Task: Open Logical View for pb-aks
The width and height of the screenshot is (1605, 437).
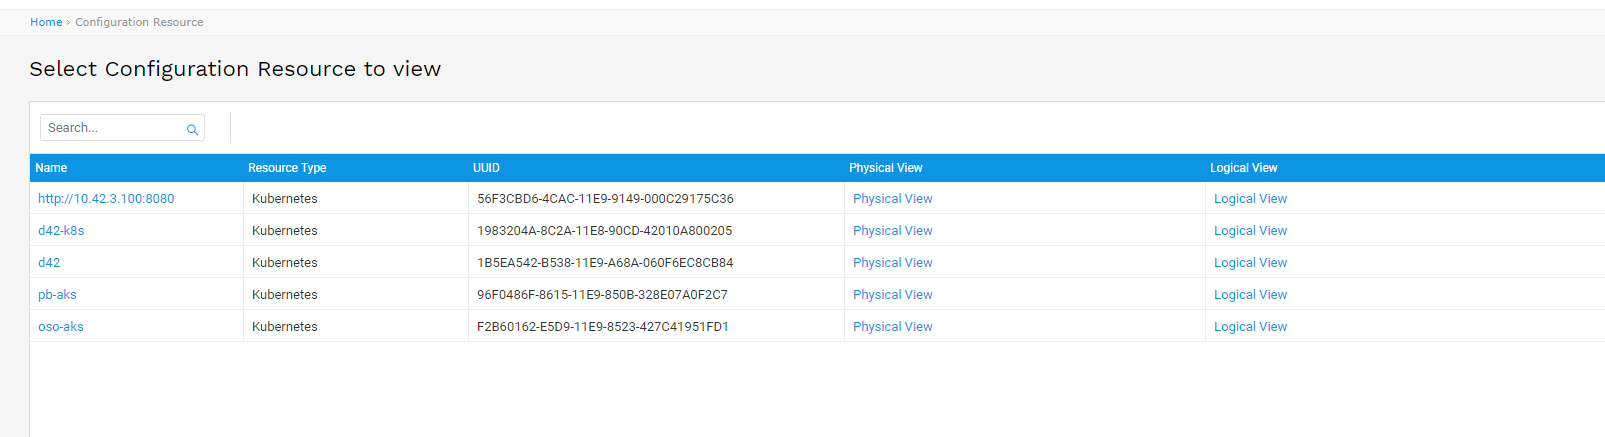Action: pyautogui.click(x=1250, y=295)
